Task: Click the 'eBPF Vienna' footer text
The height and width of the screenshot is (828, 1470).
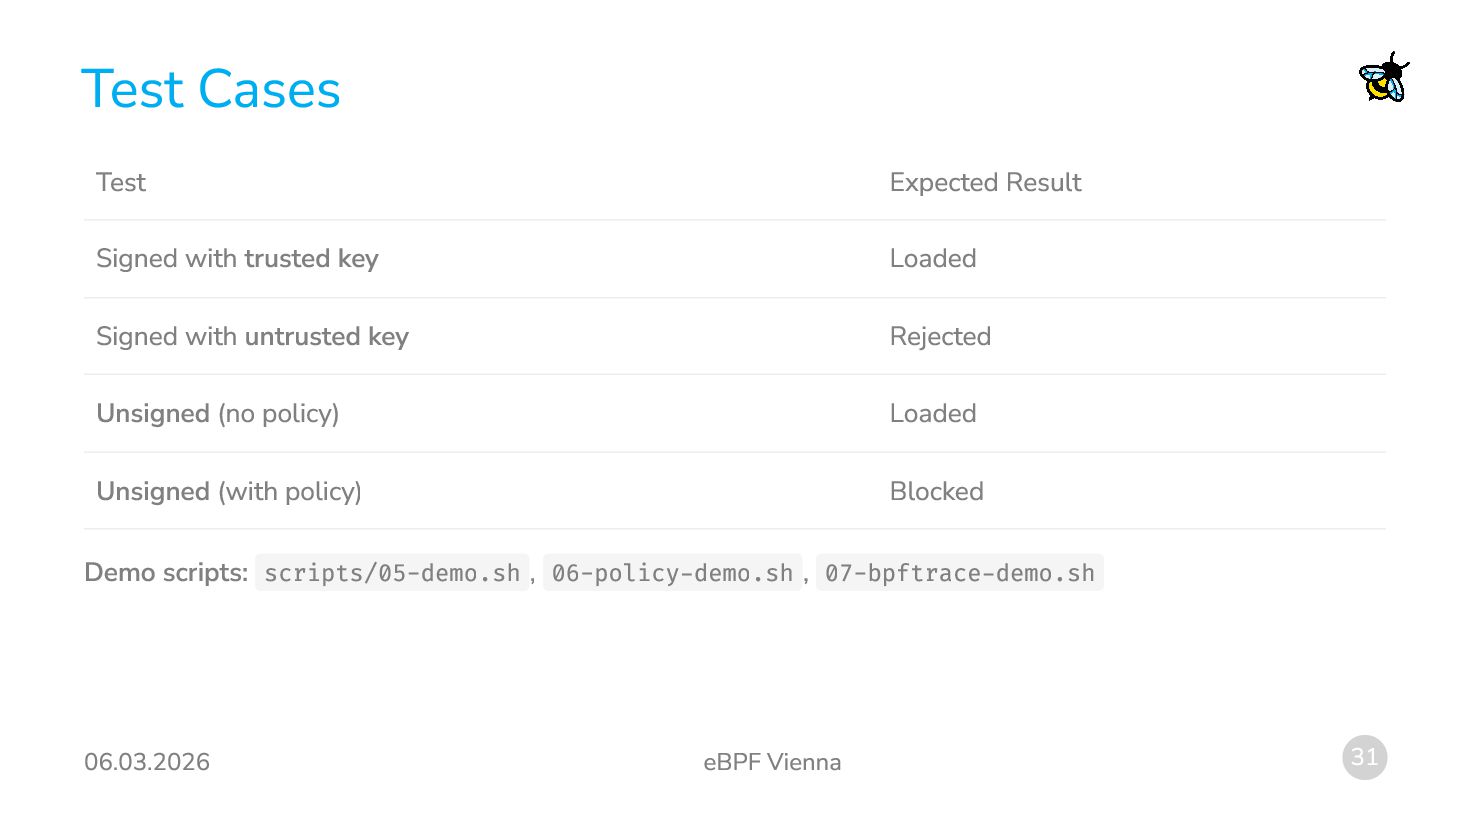Action: click(x=772, y=762)
